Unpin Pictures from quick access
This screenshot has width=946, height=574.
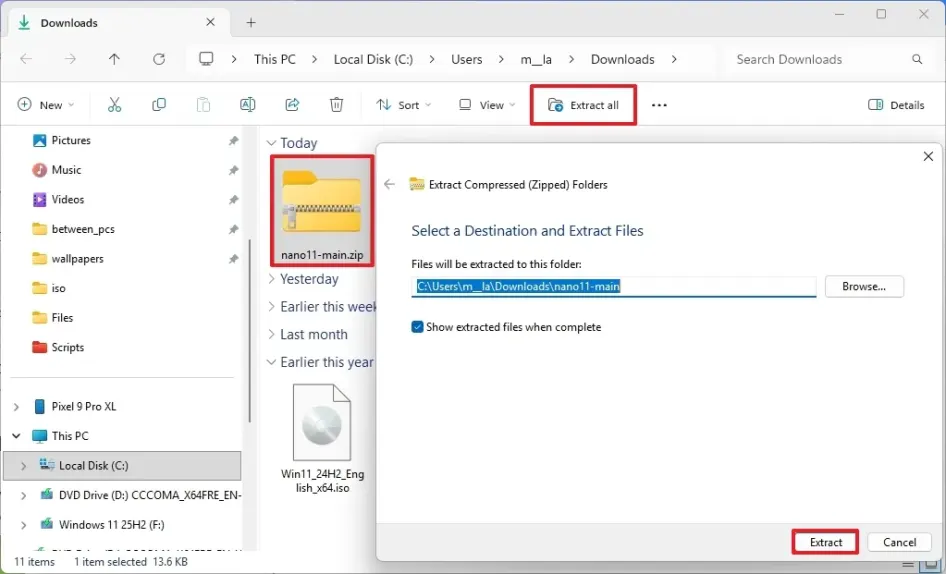click(x=233, y=141)
